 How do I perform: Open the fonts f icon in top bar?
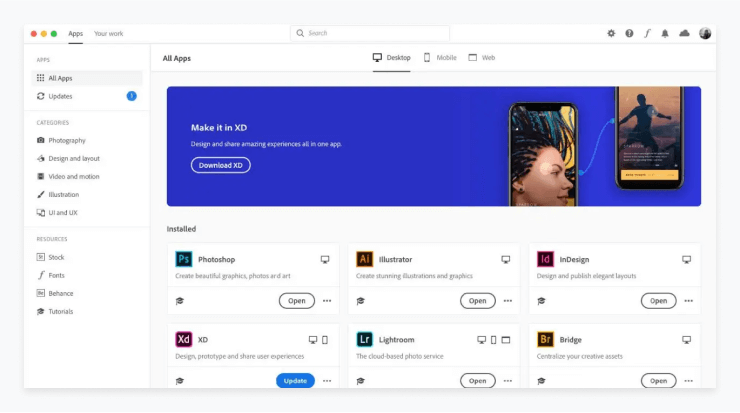[x=648, y=34]
